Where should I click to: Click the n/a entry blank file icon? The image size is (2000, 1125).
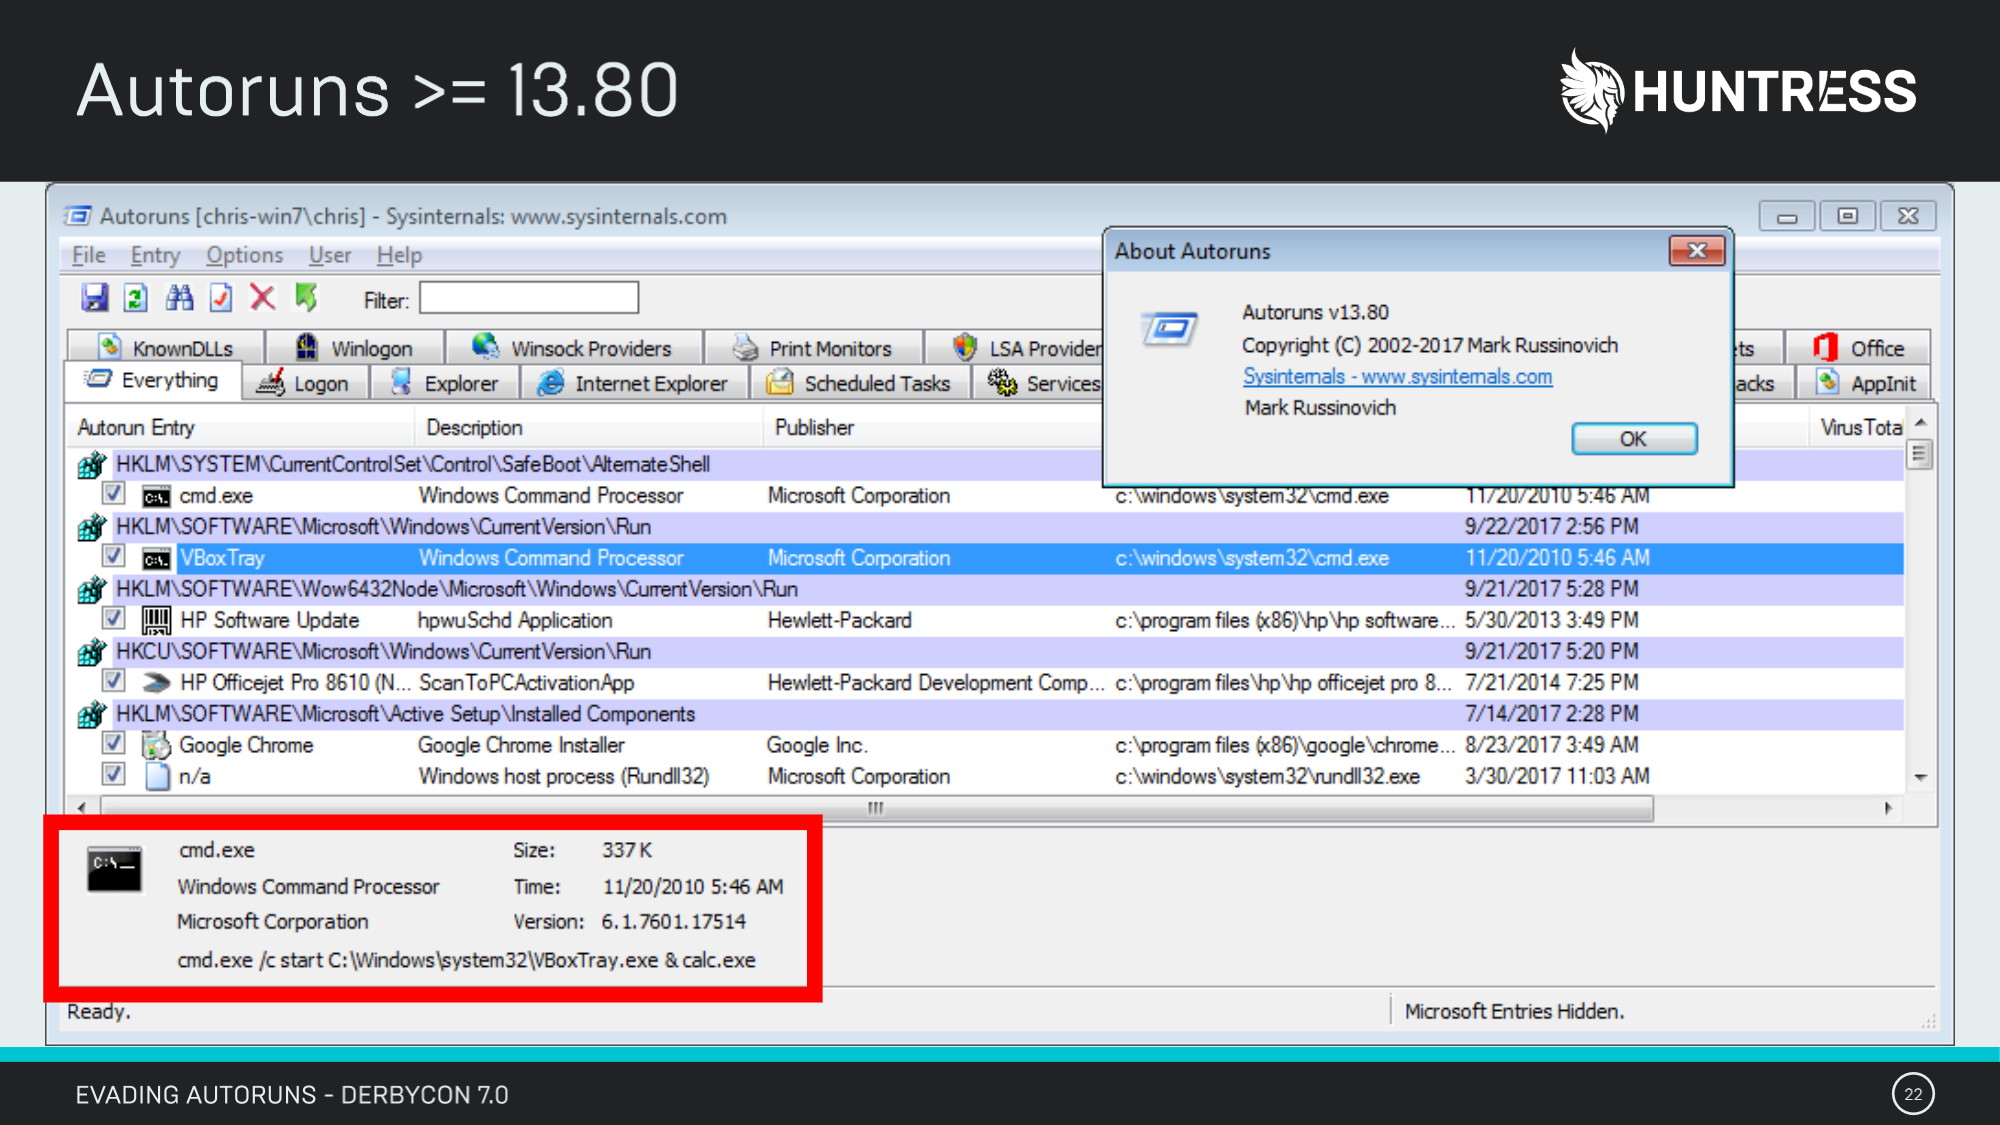coord(157,777)
